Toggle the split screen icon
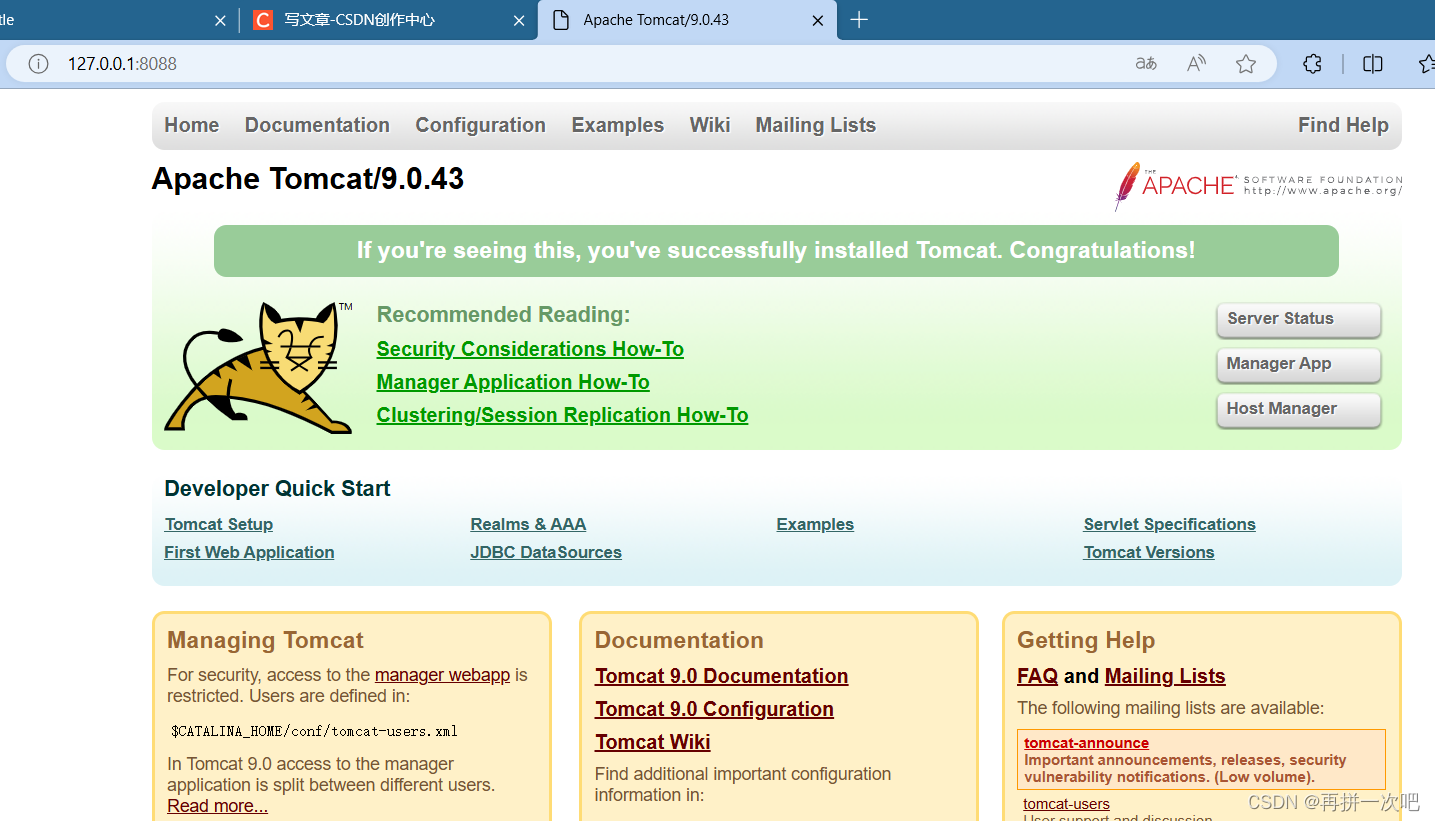Screen dimensions: 1435x821 [x=1373, y=64]
